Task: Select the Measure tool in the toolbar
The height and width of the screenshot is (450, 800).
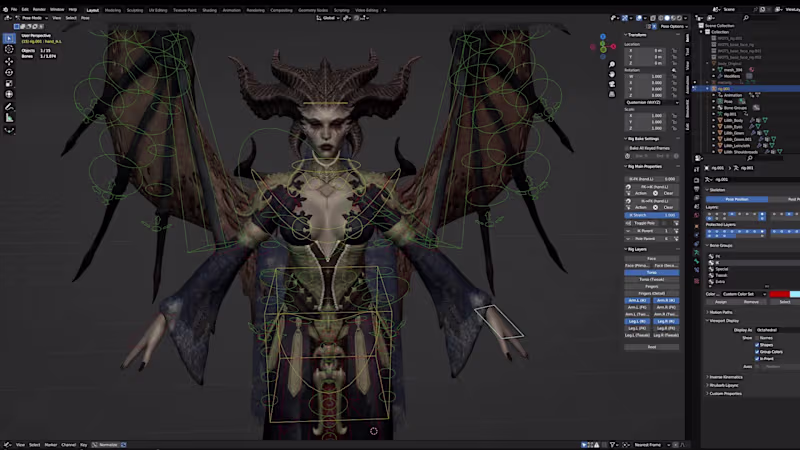Action: 9,117
